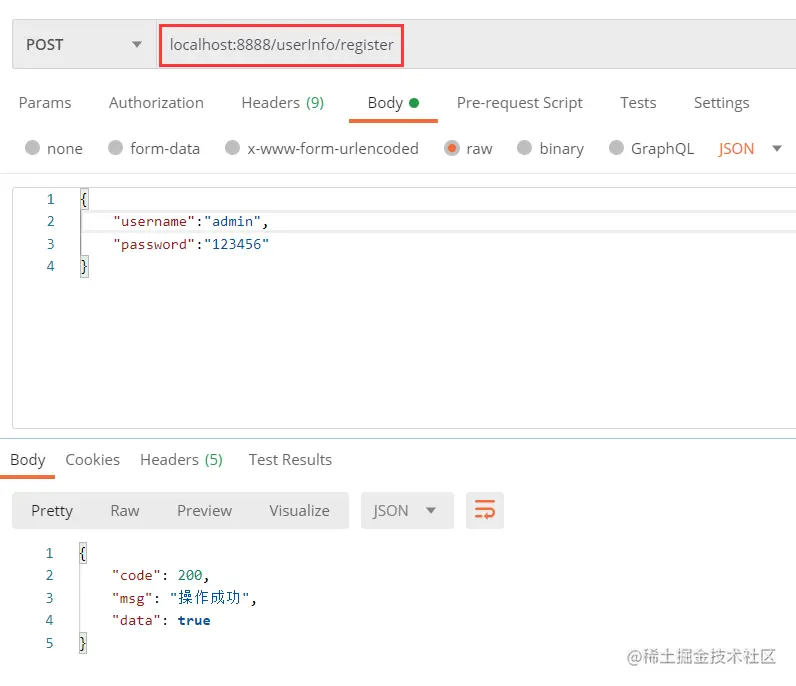Open request Headers (9) tab
The height and width of the screenshot is (686, 796).
pyautogui.click(x=283, y=103)
